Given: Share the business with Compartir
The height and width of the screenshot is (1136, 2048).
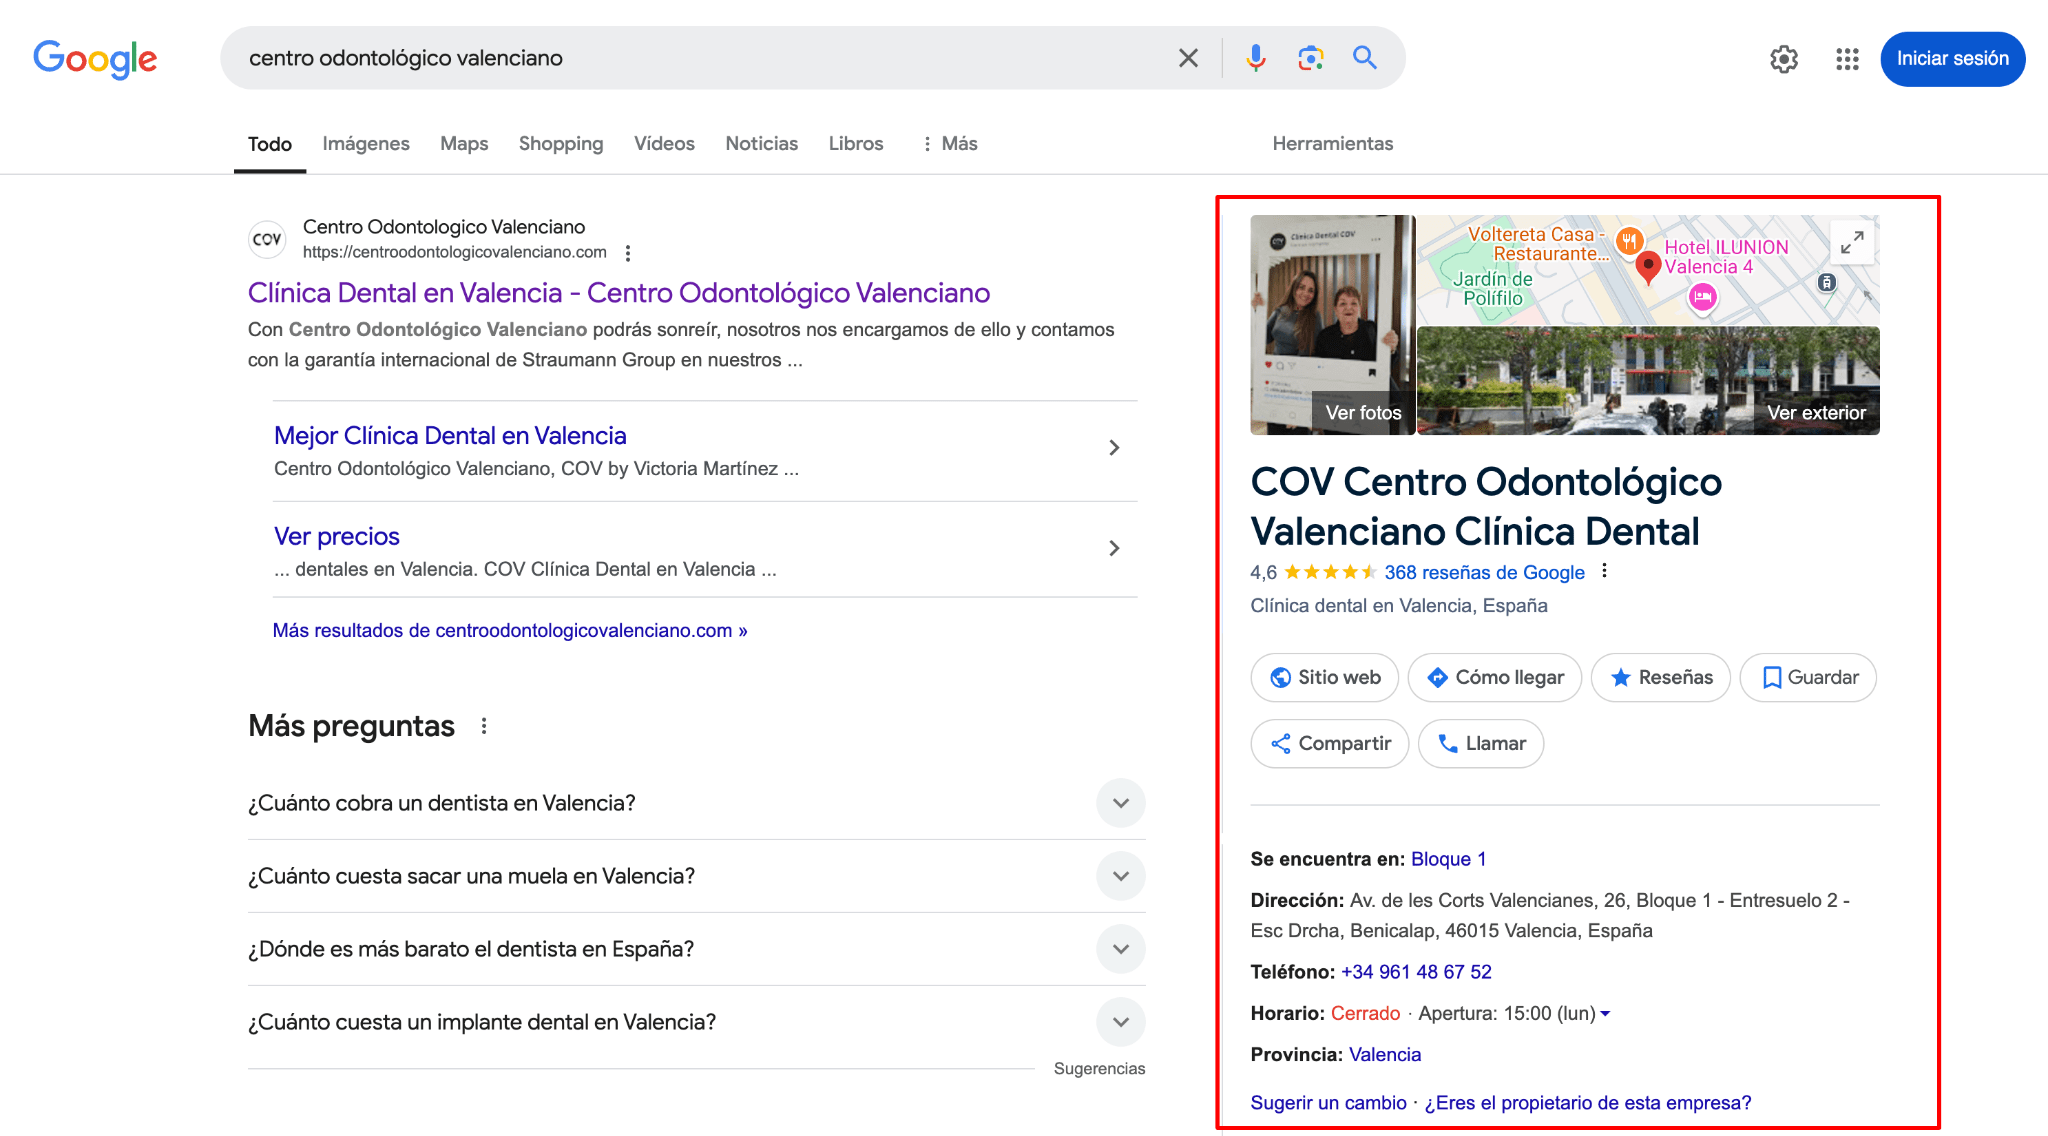Looking at the screenshot, I should (1329, 743).
